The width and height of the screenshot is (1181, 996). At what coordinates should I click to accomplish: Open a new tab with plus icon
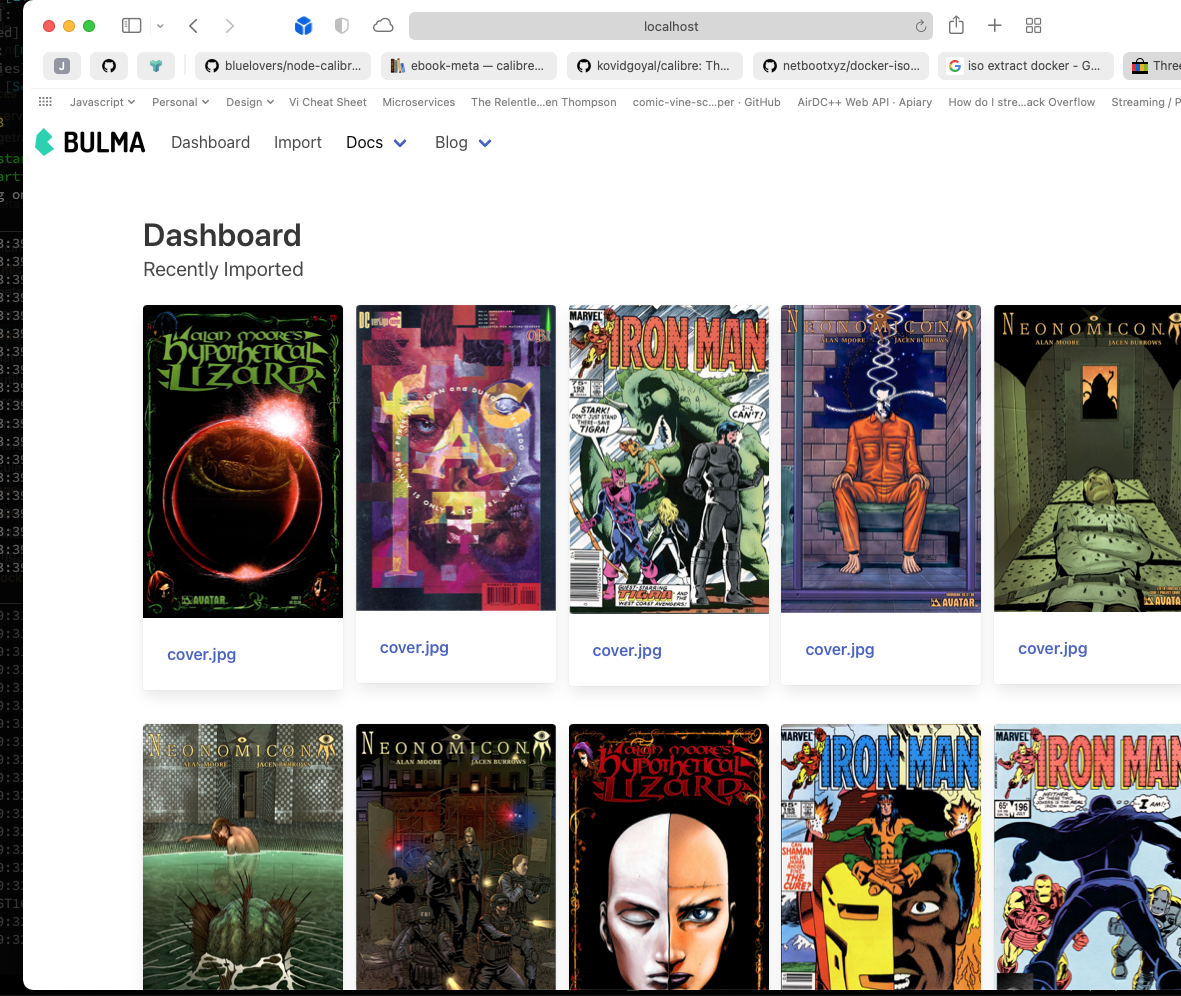coord(994,26)
